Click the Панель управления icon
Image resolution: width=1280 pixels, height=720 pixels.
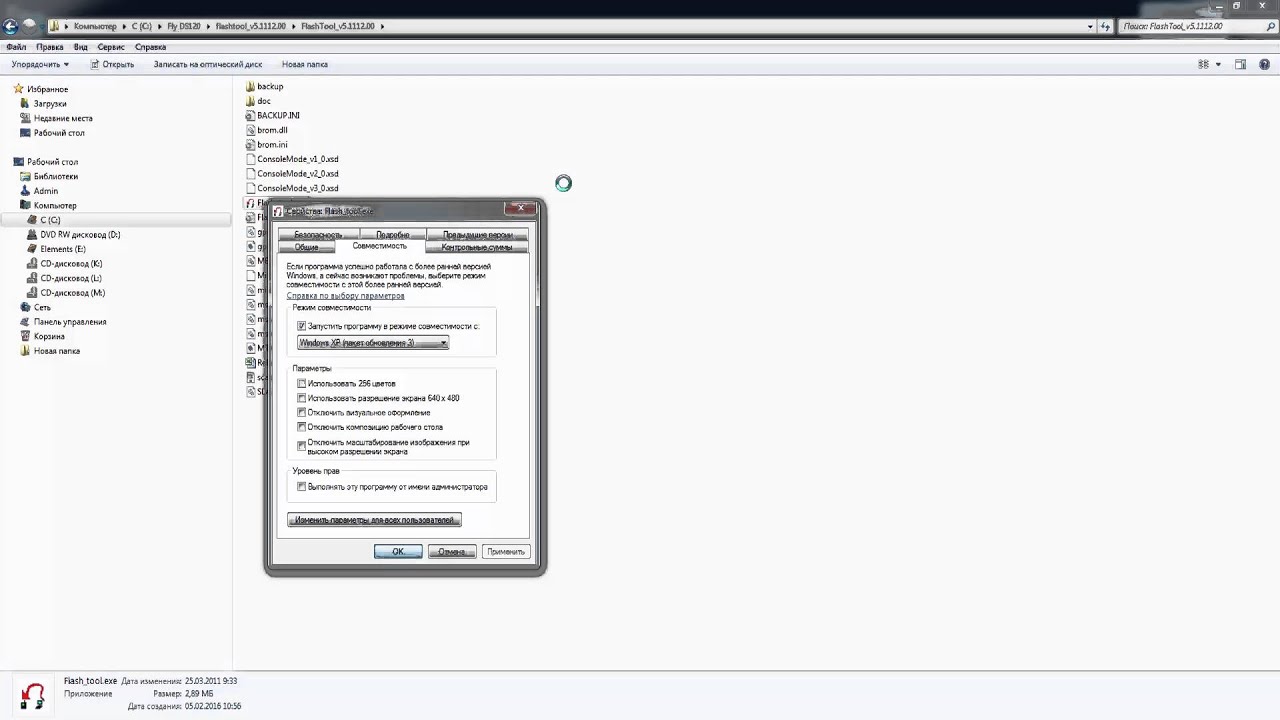pyautogui.click(x=26, y=322)
